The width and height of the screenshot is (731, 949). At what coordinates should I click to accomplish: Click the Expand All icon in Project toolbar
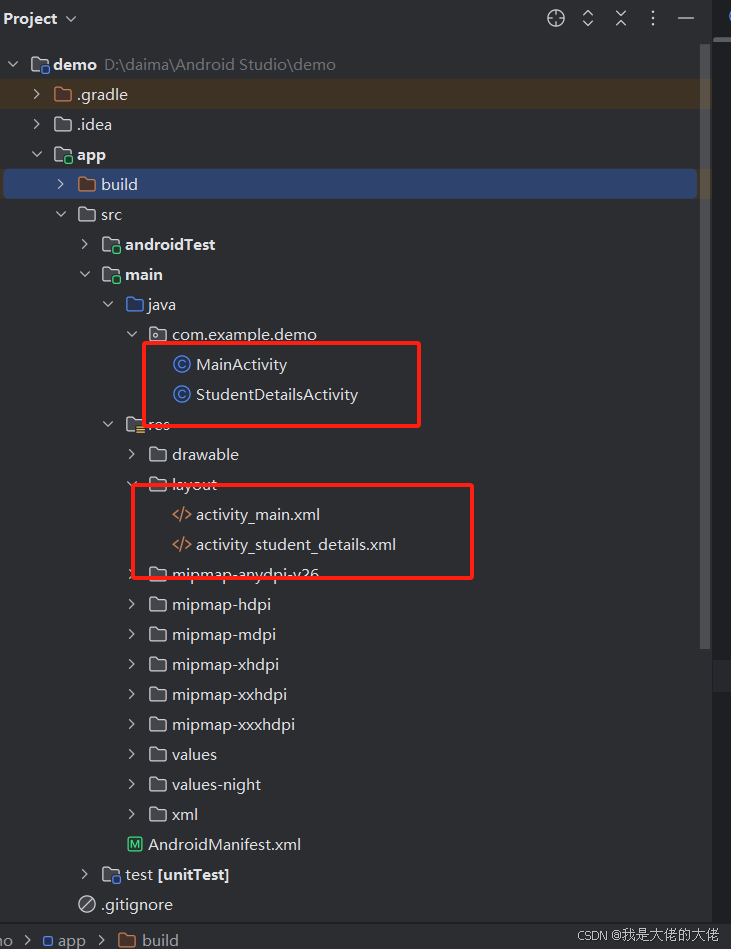coord(587,18)
